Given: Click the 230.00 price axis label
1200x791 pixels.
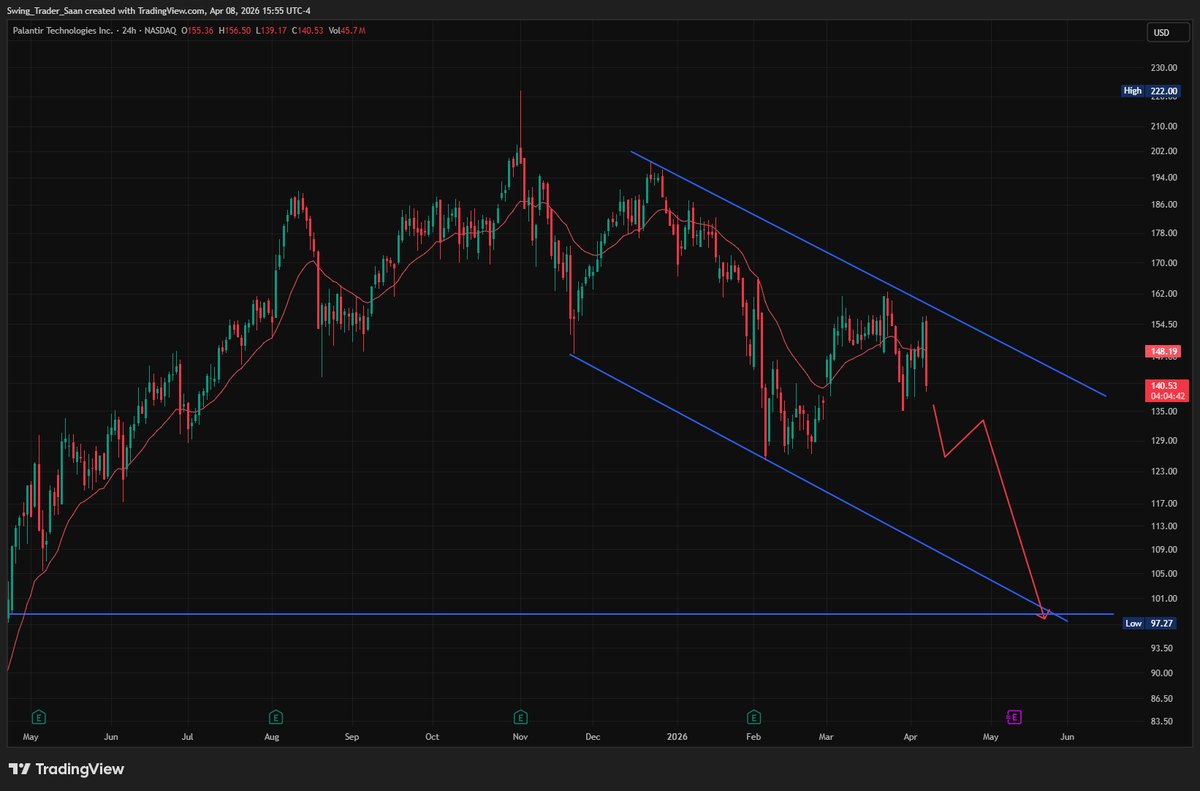Looking at the screenshot, I should [1162, 68].
